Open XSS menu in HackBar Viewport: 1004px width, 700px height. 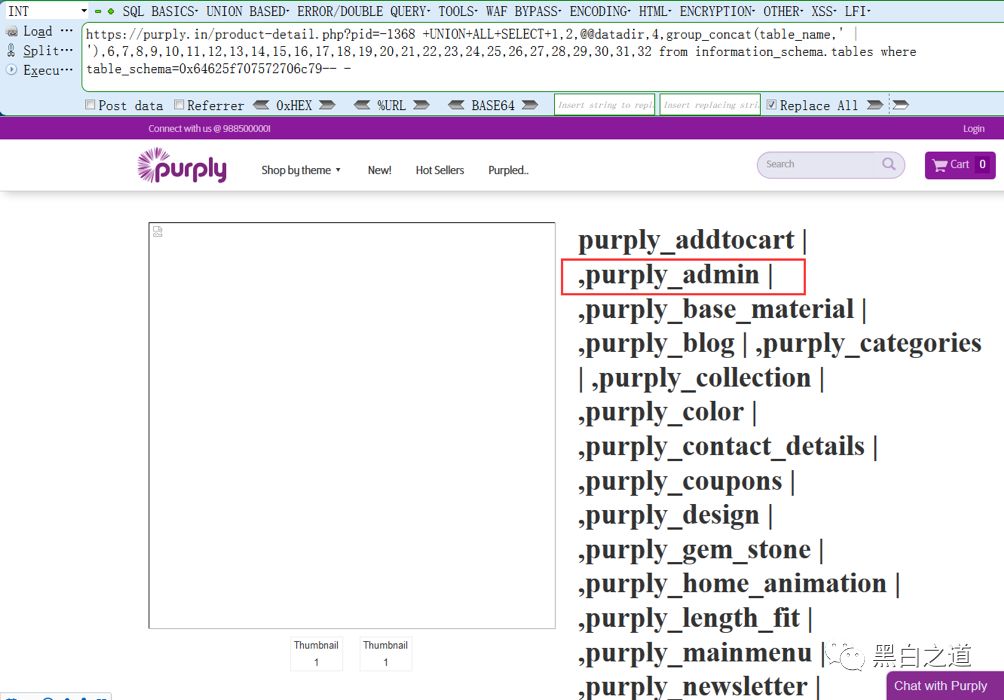click(824, 12)
